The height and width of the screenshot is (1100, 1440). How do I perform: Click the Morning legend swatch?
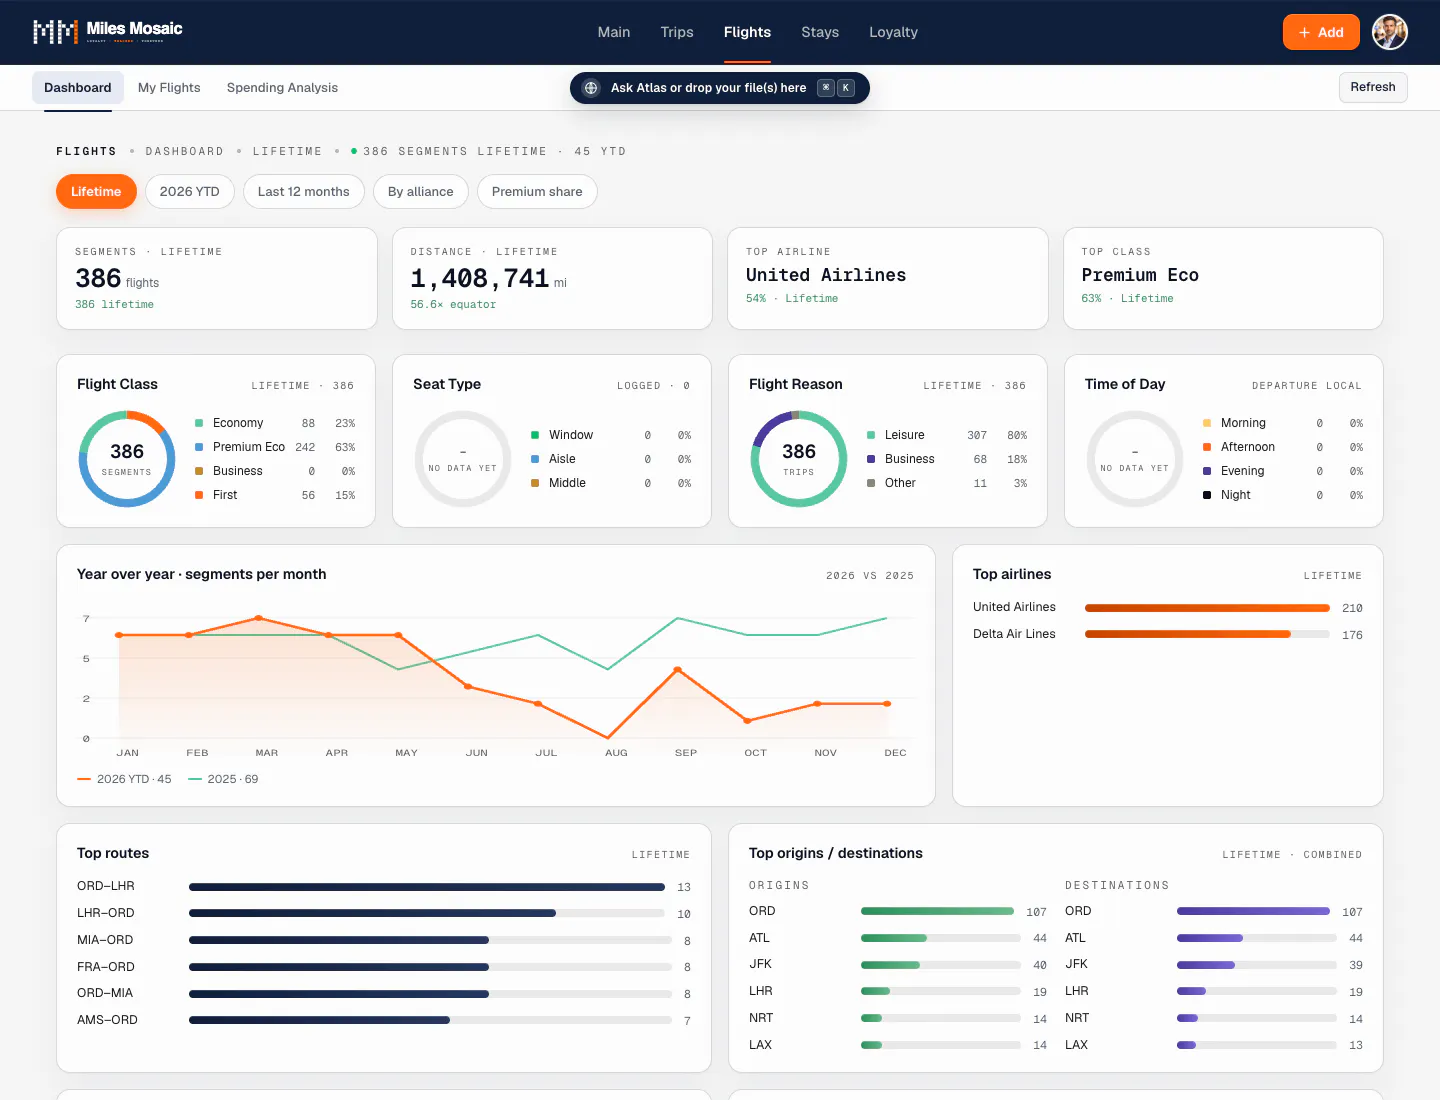(1207, 423)
